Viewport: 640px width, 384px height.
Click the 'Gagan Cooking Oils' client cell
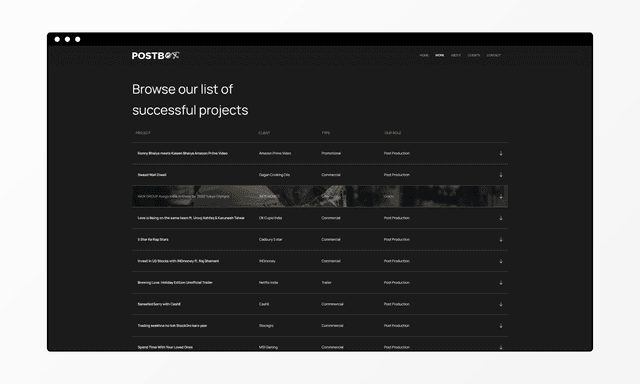pyautogui.click(x=274, y=175)
